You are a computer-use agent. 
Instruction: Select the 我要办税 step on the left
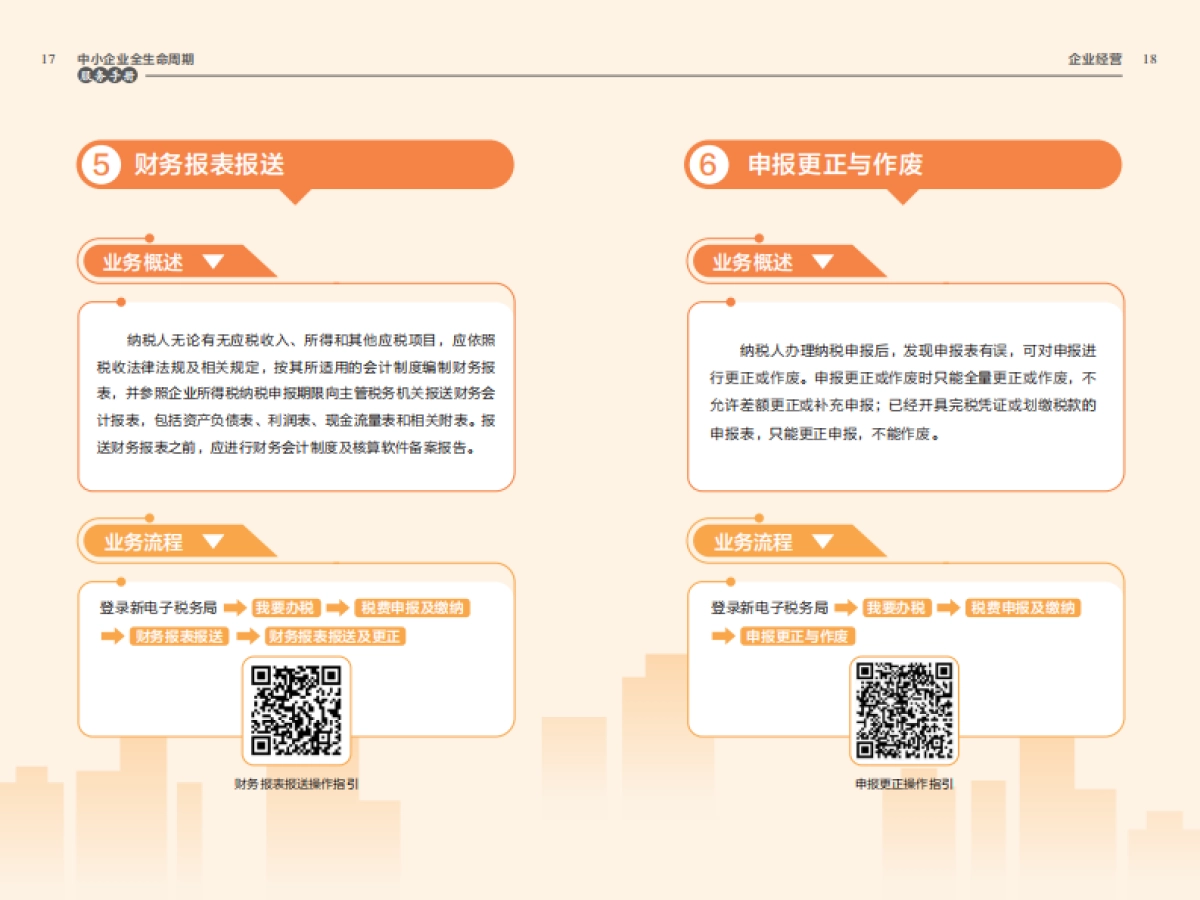click(x=283, y=607)
